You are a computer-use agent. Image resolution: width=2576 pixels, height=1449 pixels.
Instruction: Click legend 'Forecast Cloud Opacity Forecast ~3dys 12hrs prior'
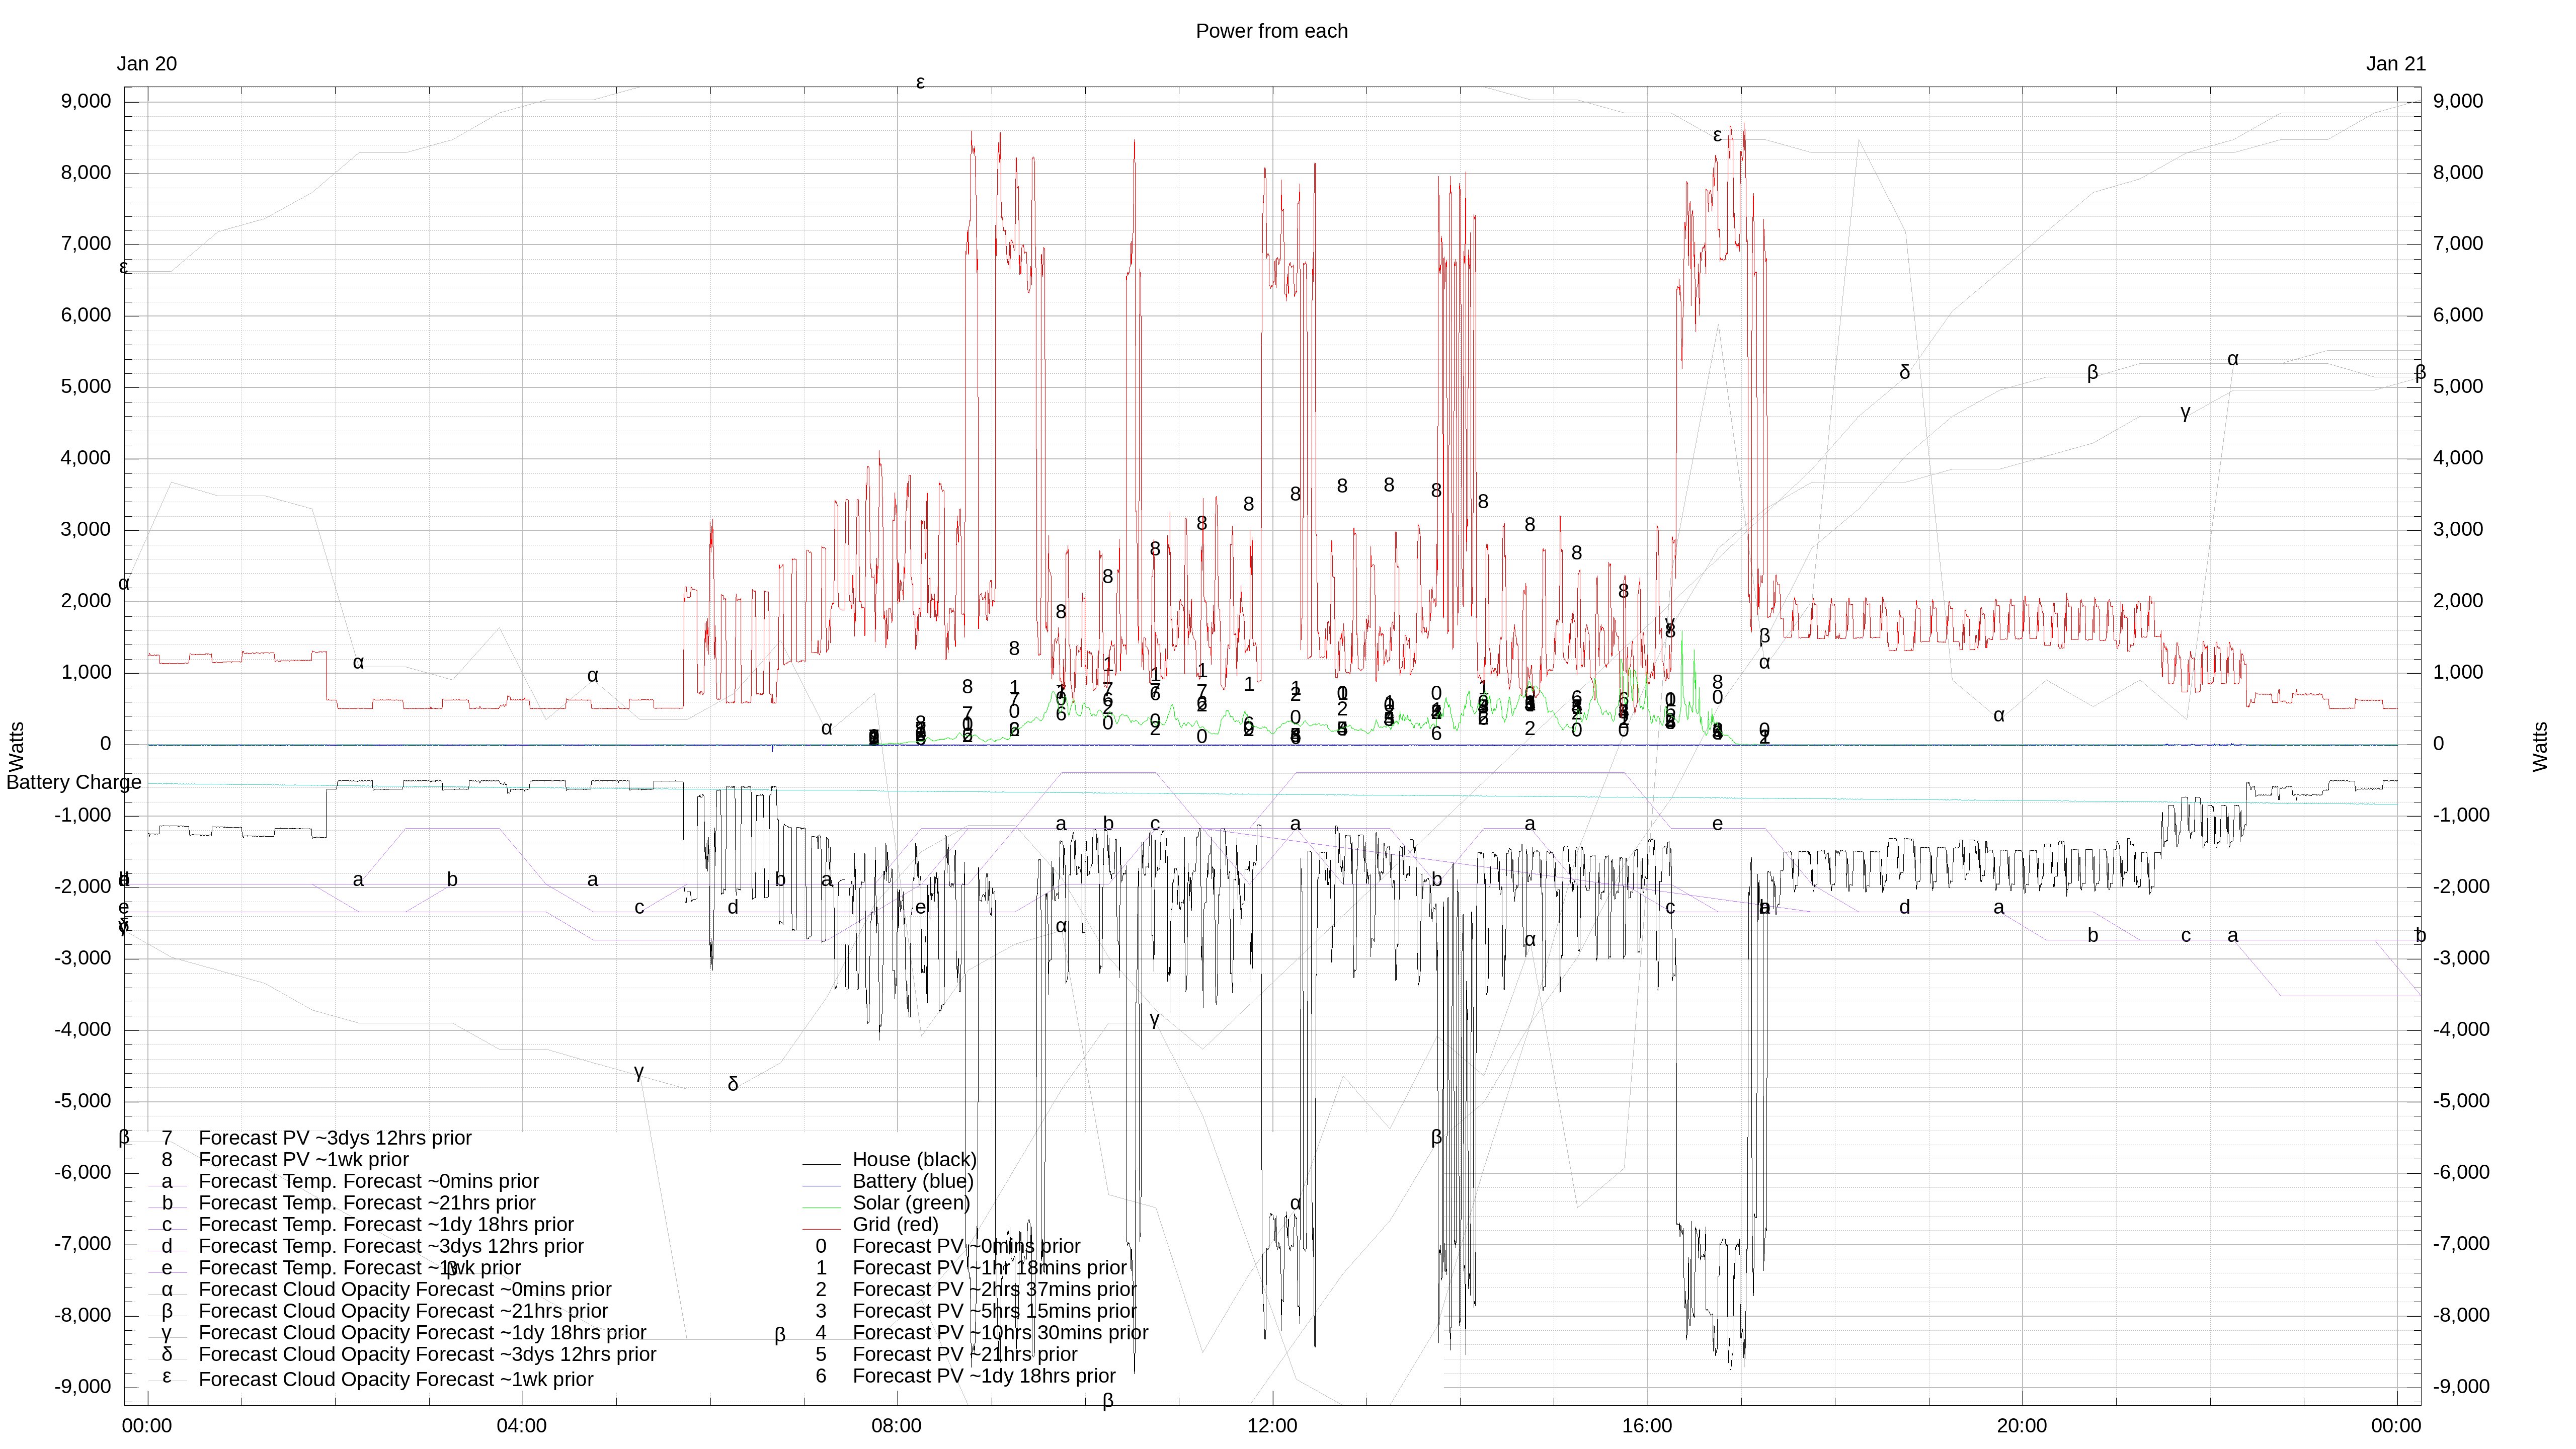point(427,1354)
